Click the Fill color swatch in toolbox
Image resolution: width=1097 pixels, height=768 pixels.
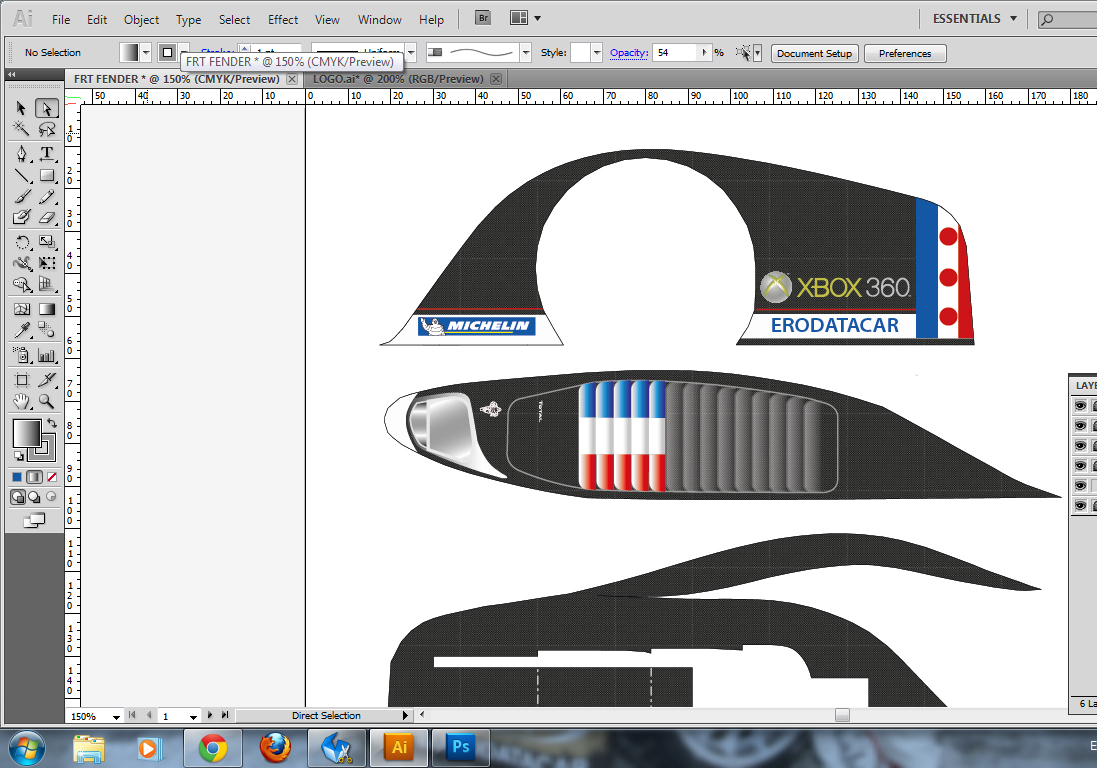[x=25, y=432]
